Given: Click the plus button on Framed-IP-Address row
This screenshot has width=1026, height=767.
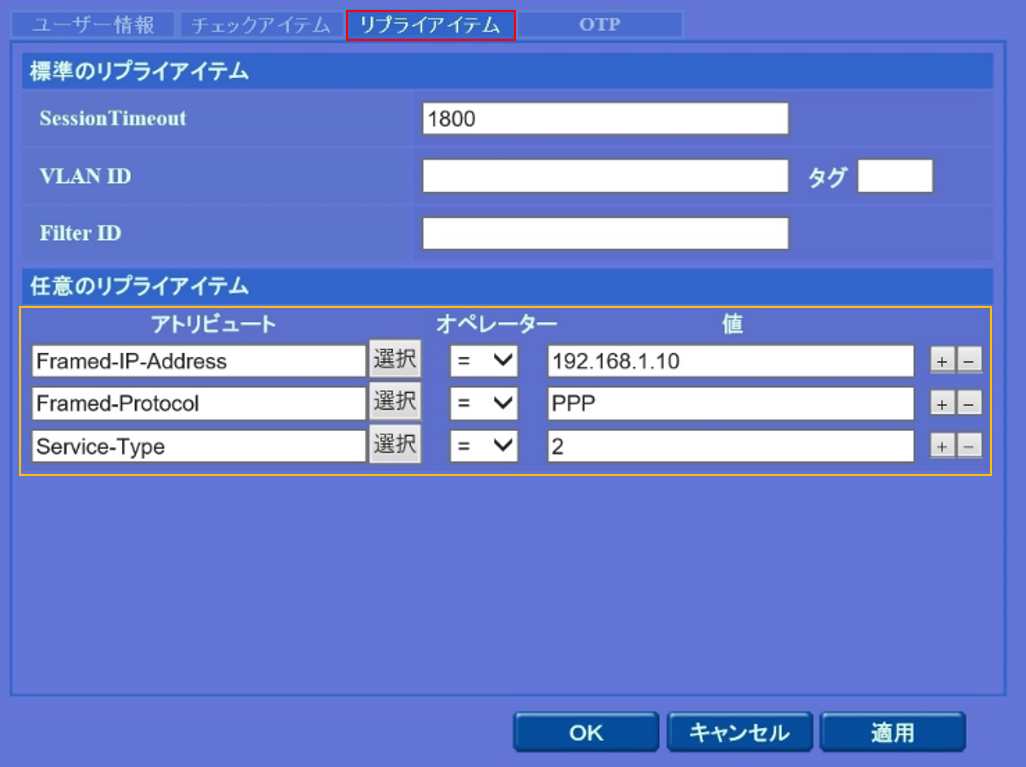Looking at the screenshot, I should [942, 361].
